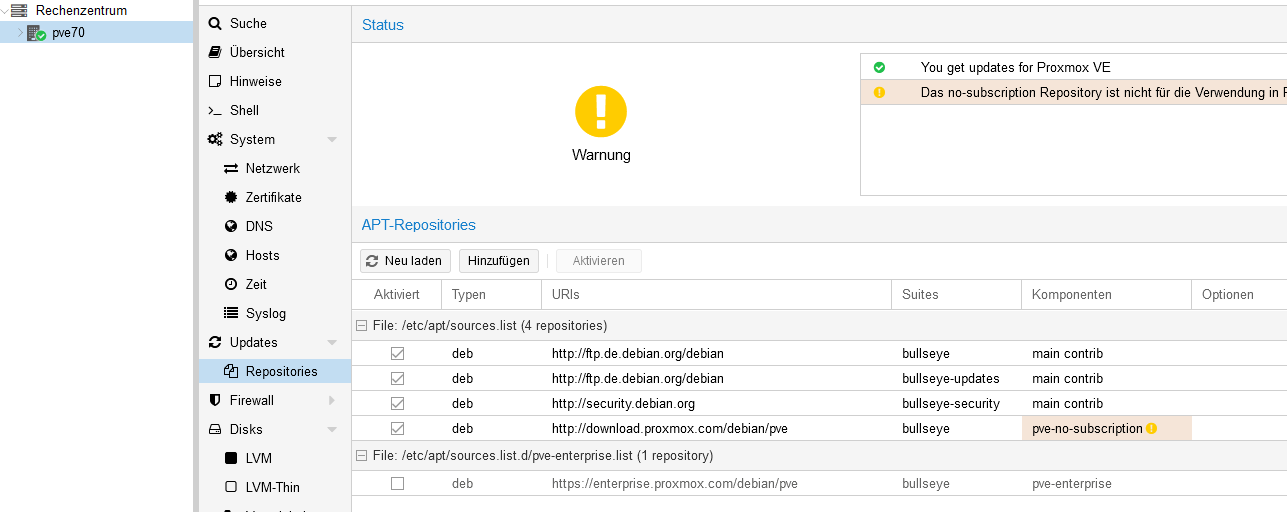Select the https://enterprise.proxmox.com/debian/pve URI cell
This screenshot has width=1287, height=512.
click(x=717, y=484)
